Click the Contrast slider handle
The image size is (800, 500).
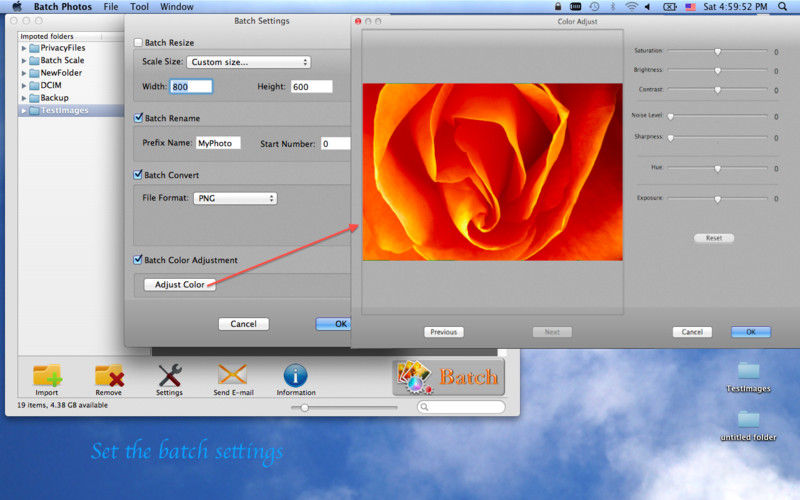pyautogui.click(x=717, y=90)
